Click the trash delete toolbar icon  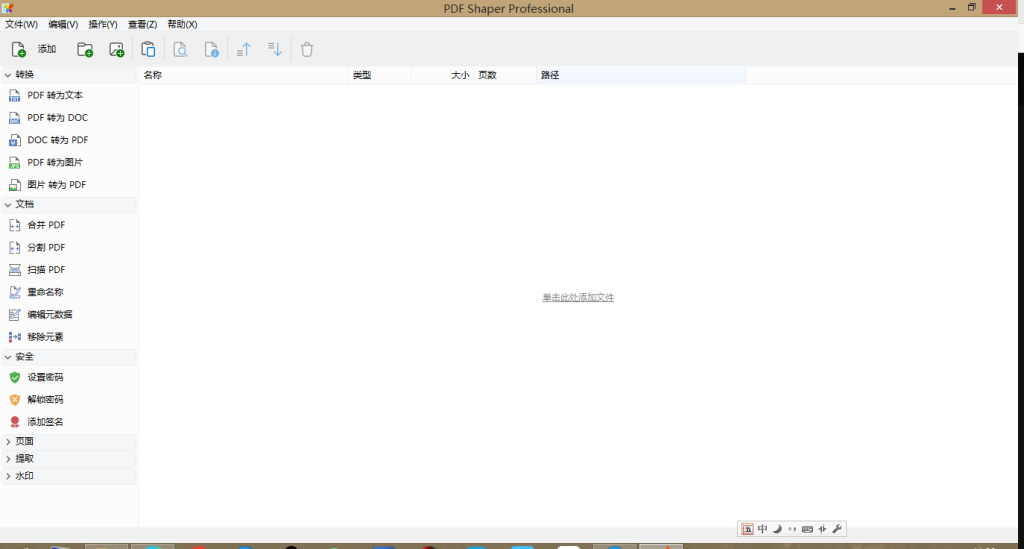click(307, 50)
